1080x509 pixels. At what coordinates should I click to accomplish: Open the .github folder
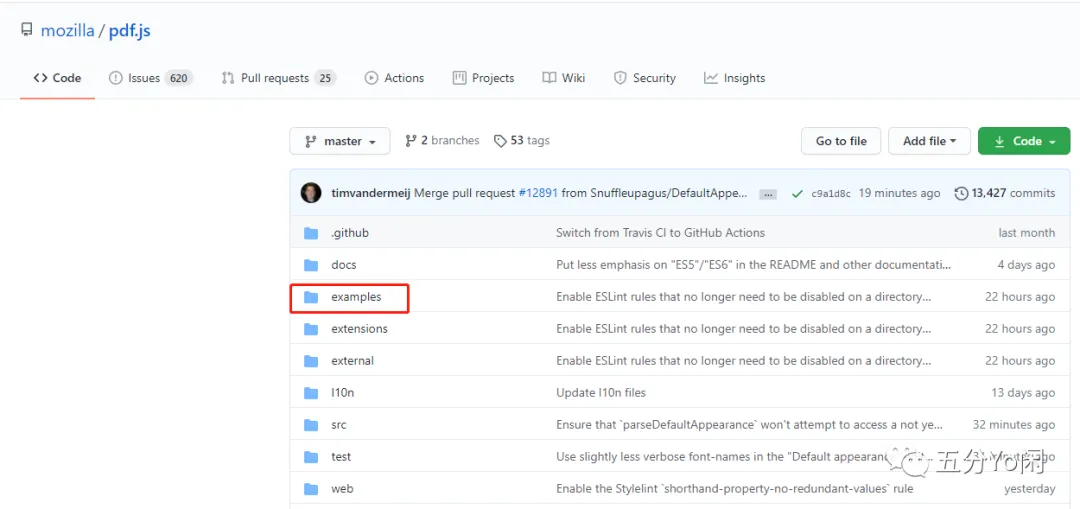tap(350, 233)
